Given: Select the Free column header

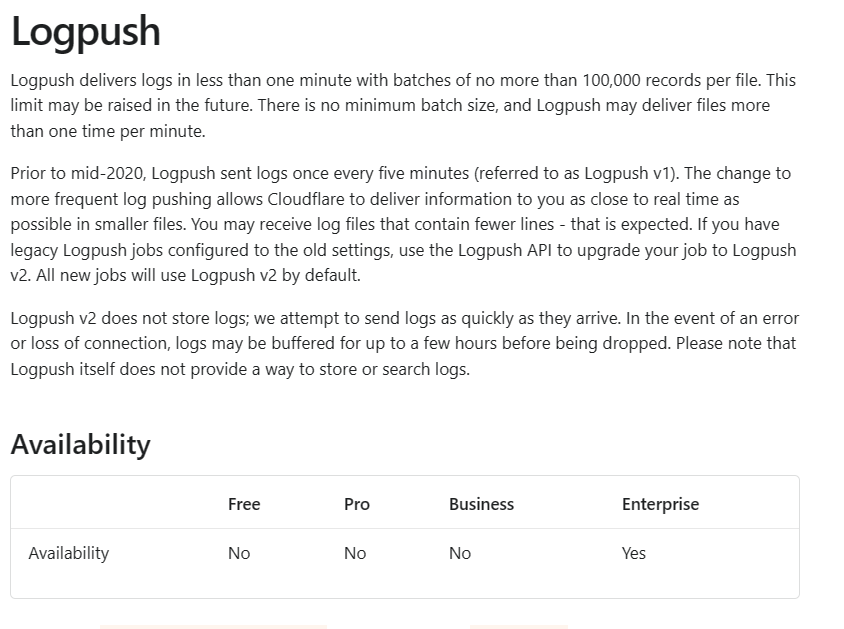Looking at the screenshot, I should coord(244,504).
